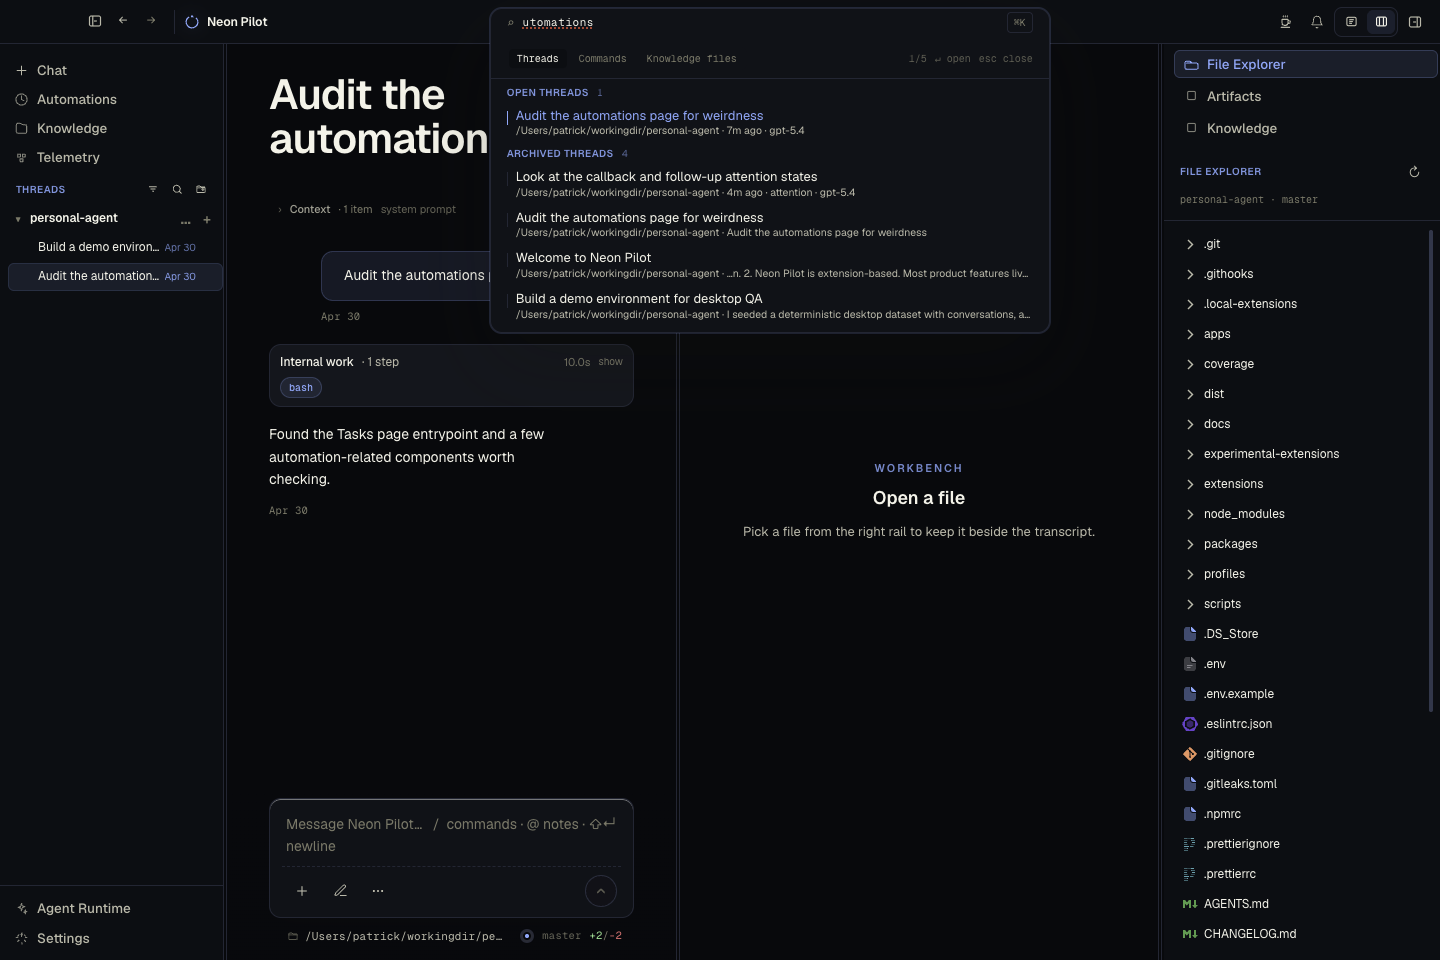The height and width of the screenshot is (960, 1440).
Task: Filter threads with the filter icon
Action: [153, 189]
